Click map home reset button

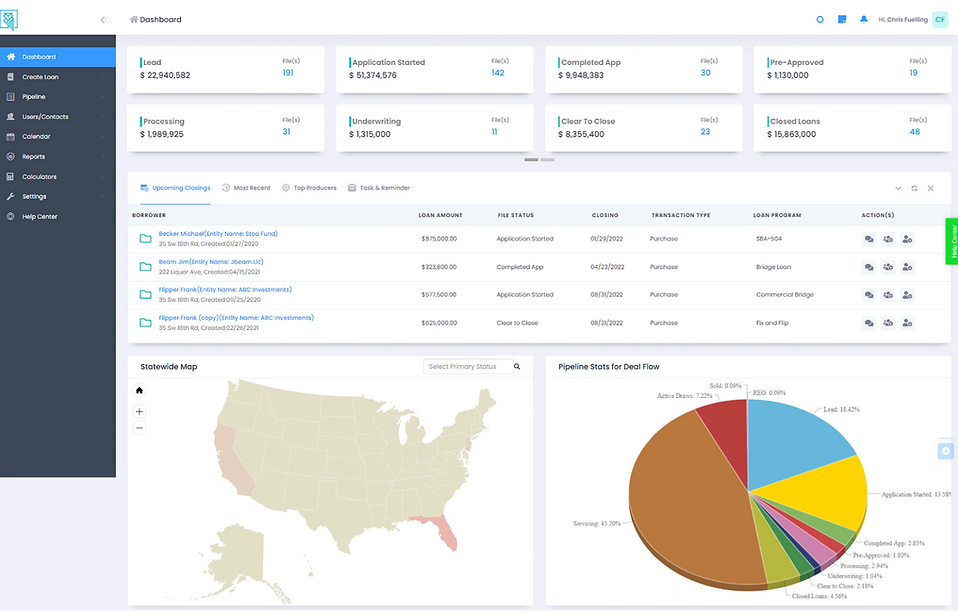[x=139, y=390]
